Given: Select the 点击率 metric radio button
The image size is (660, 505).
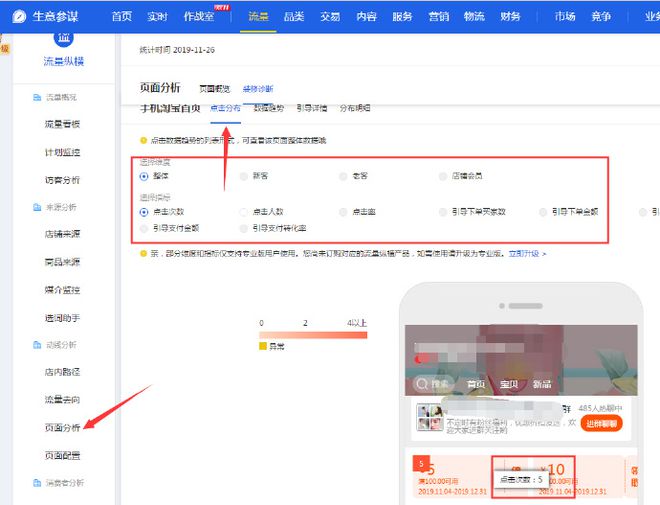Looking at the screenshot, I should (x=343, y=212).
